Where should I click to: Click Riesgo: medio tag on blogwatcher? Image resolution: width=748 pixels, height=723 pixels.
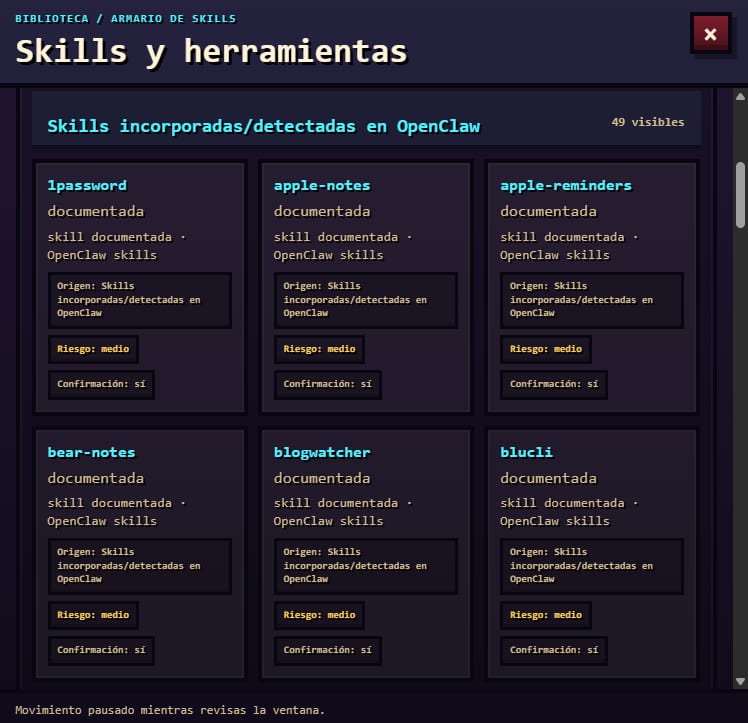coord(319,615)
